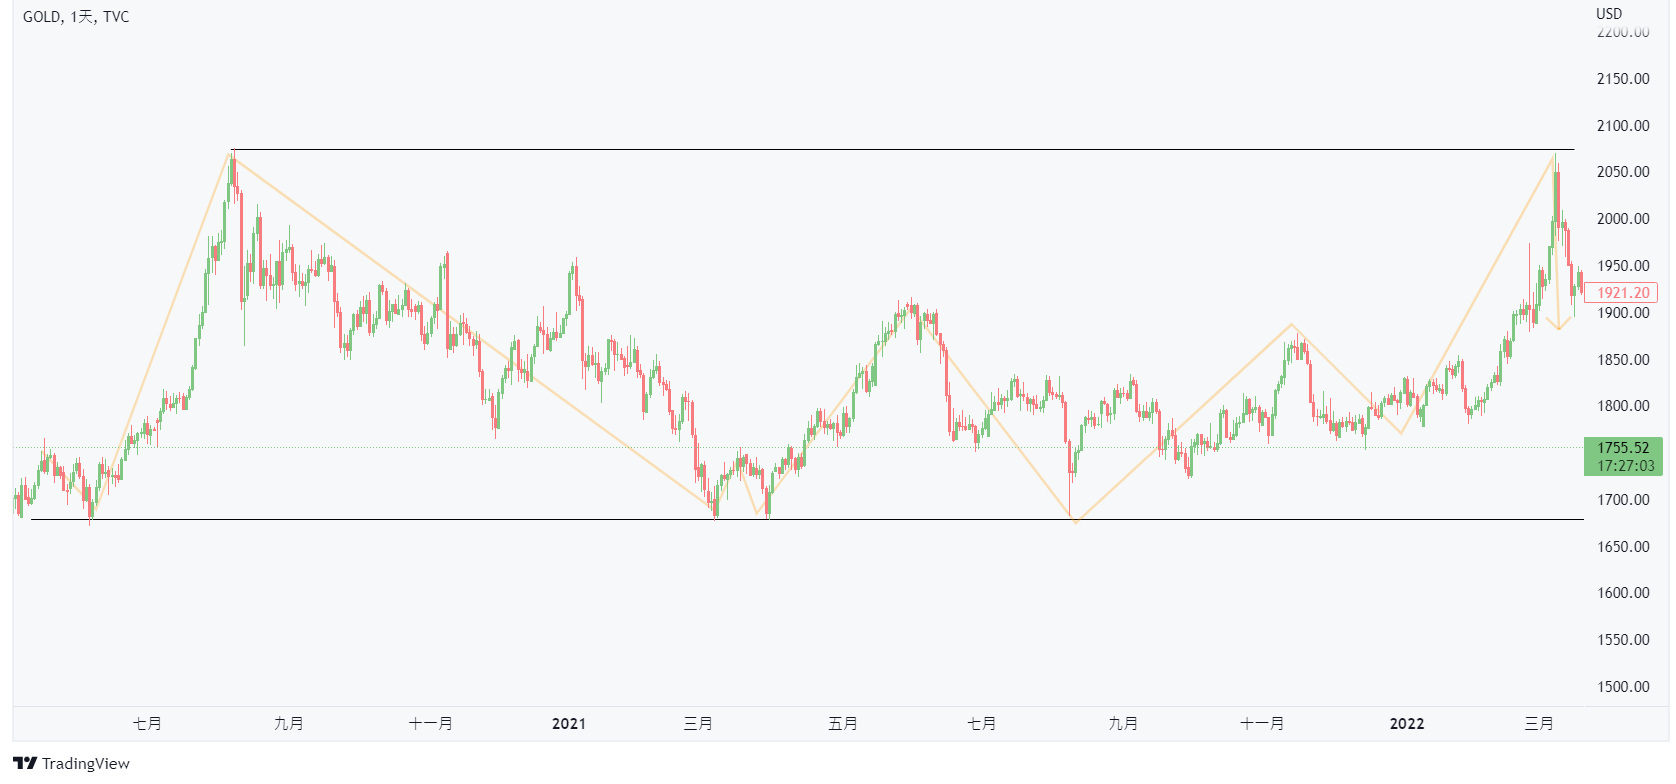Open the USD currency selector

[x=1609, y=14]
